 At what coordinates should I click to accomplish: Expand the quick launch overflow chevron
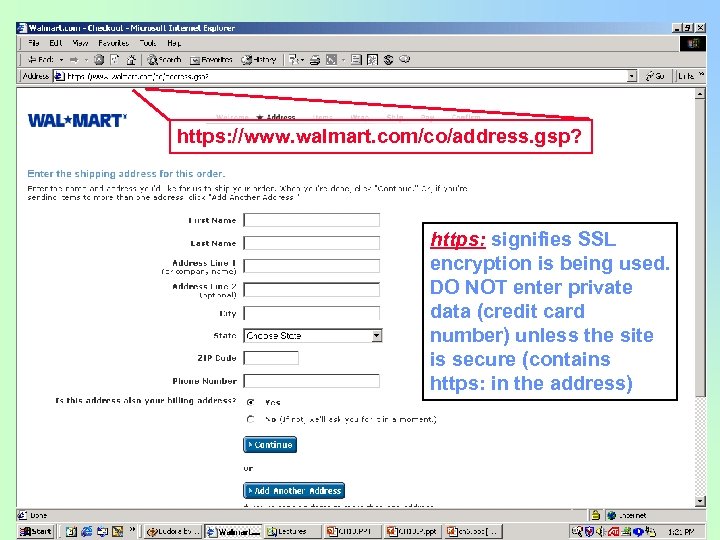click(132, 530)
